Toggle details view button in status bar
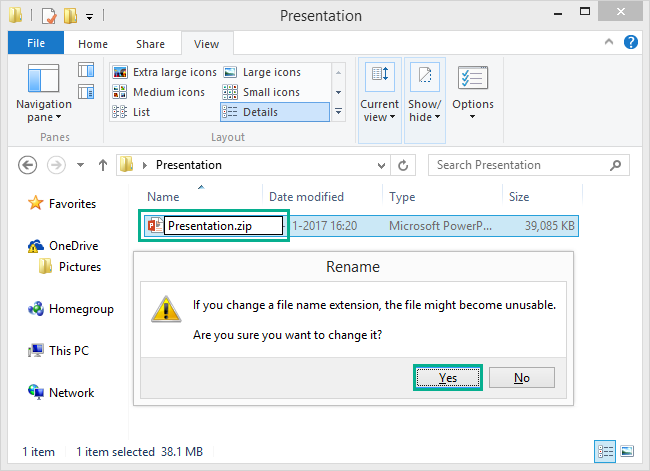The image size is (650, 471). click(x=605, y=451)
